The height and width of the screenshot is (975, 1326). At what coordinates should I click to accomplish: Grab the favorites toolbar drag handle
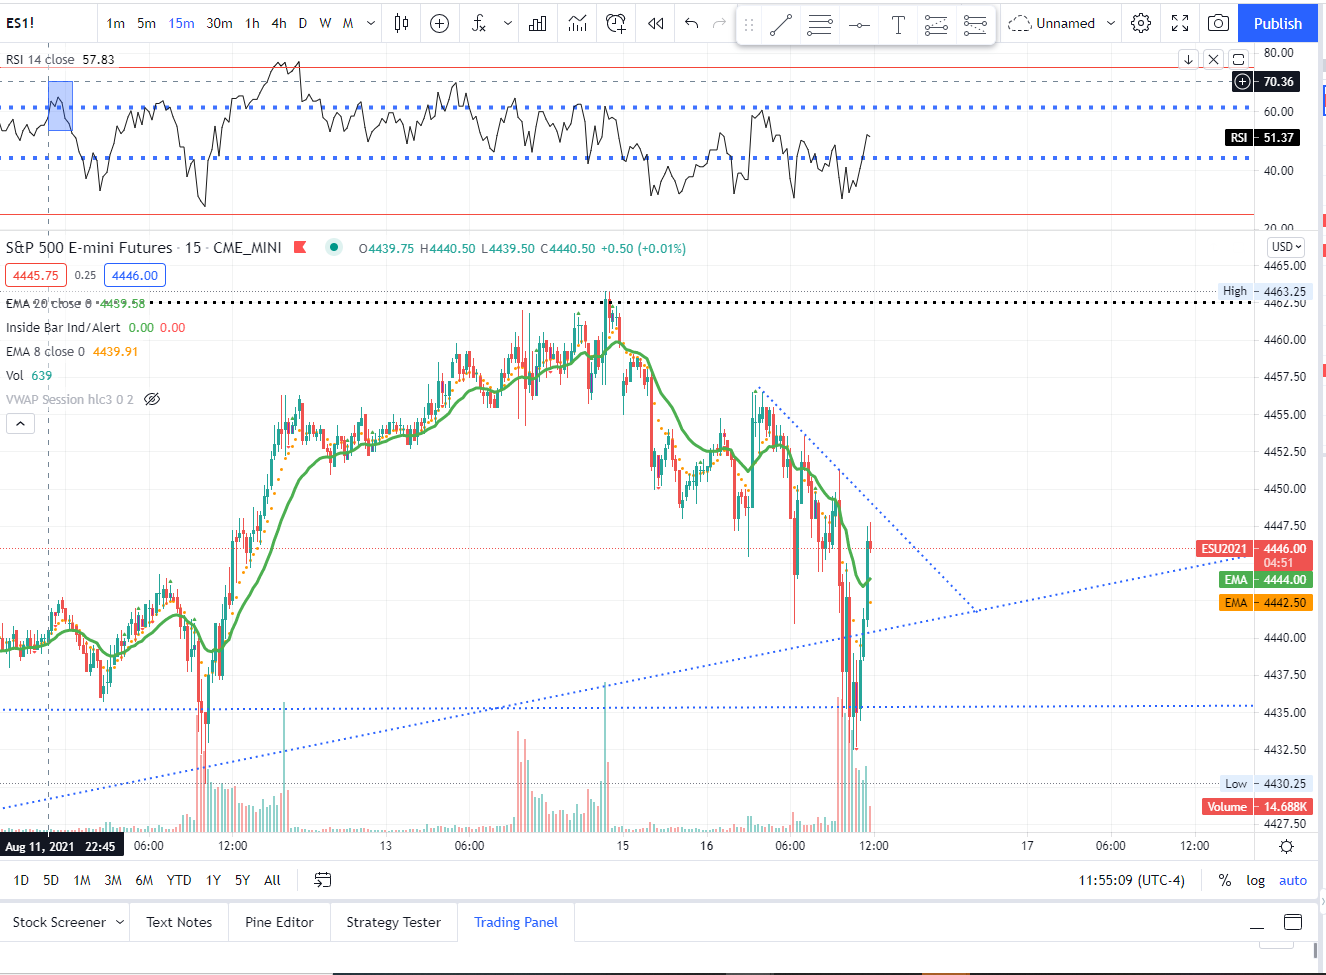point(749,25)
